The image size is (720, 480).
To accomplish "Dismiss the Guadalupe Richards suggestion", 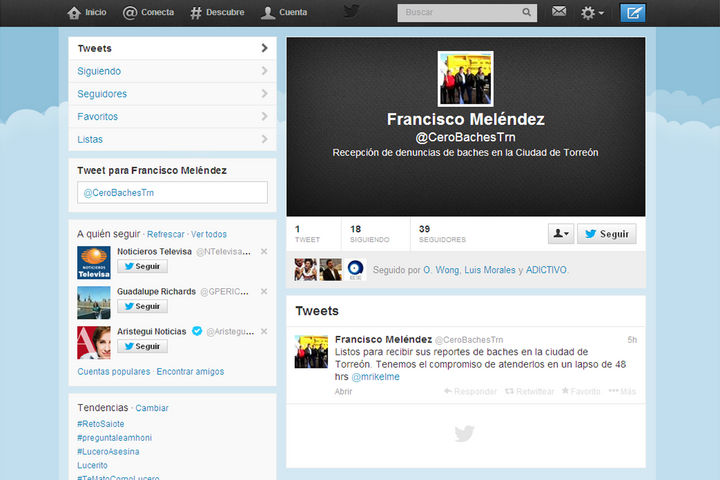I will coord(264,291).
